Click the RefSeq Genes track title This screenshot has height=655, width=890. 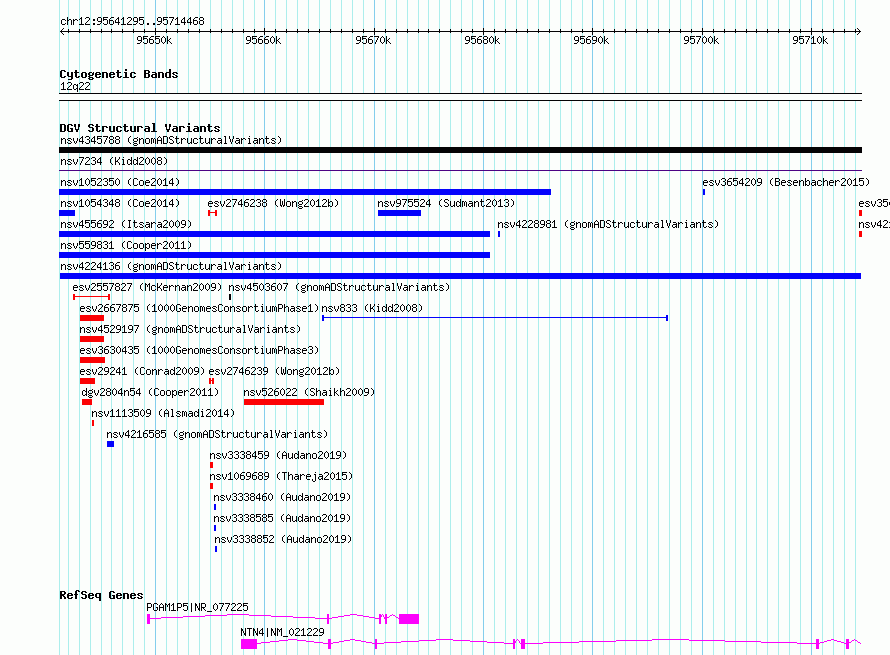[x=101, y=595]
